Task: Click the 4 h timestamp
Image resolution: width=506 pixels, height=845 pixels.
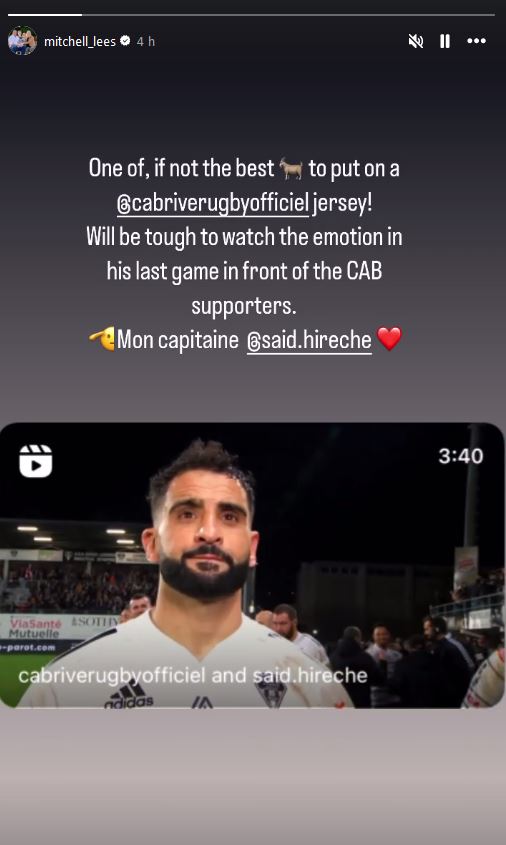Action: [145, 41]
